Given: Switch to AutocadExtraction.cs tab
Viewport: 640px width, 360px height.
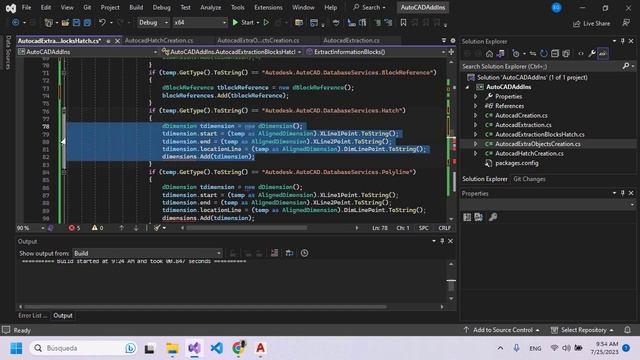Looking at the screenshot, I should pyautogui.click(x=351, y=40).
